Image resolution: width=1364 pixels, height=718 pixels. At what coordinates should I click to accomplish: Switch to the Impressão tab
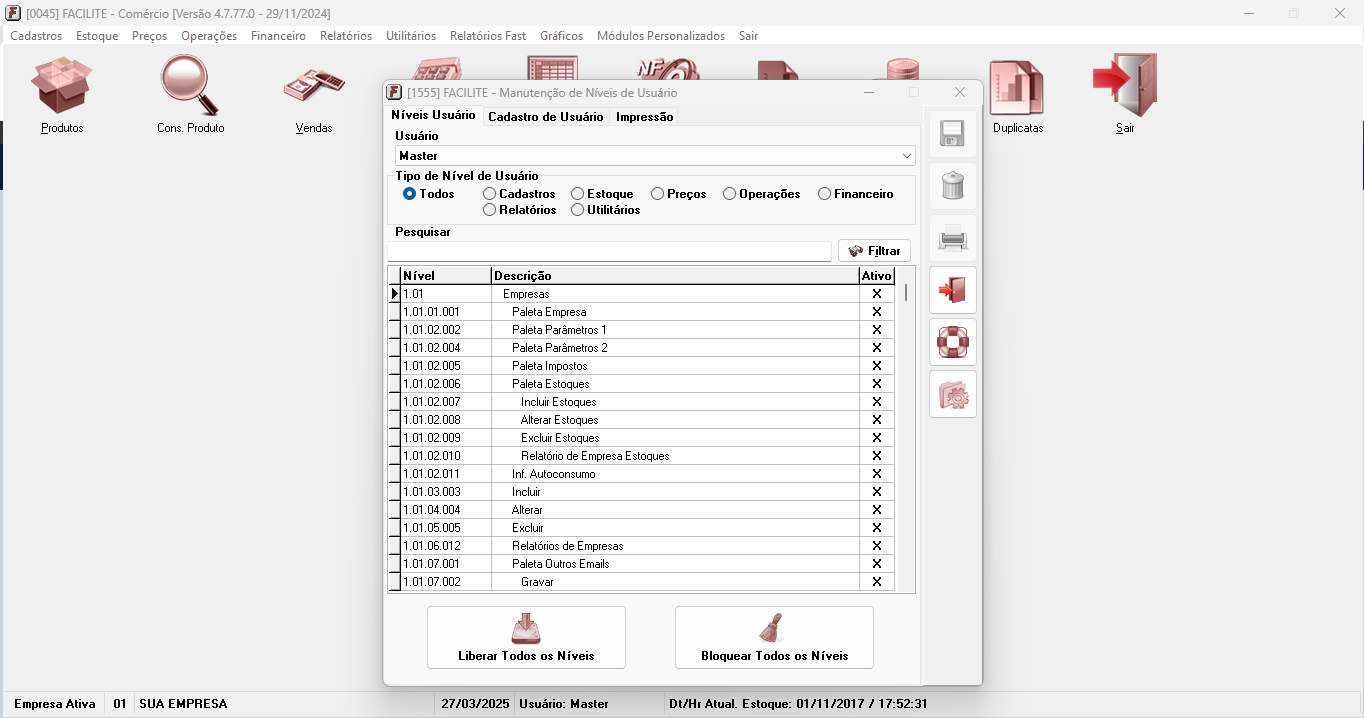pyautogui.click(x=644, y=117)
